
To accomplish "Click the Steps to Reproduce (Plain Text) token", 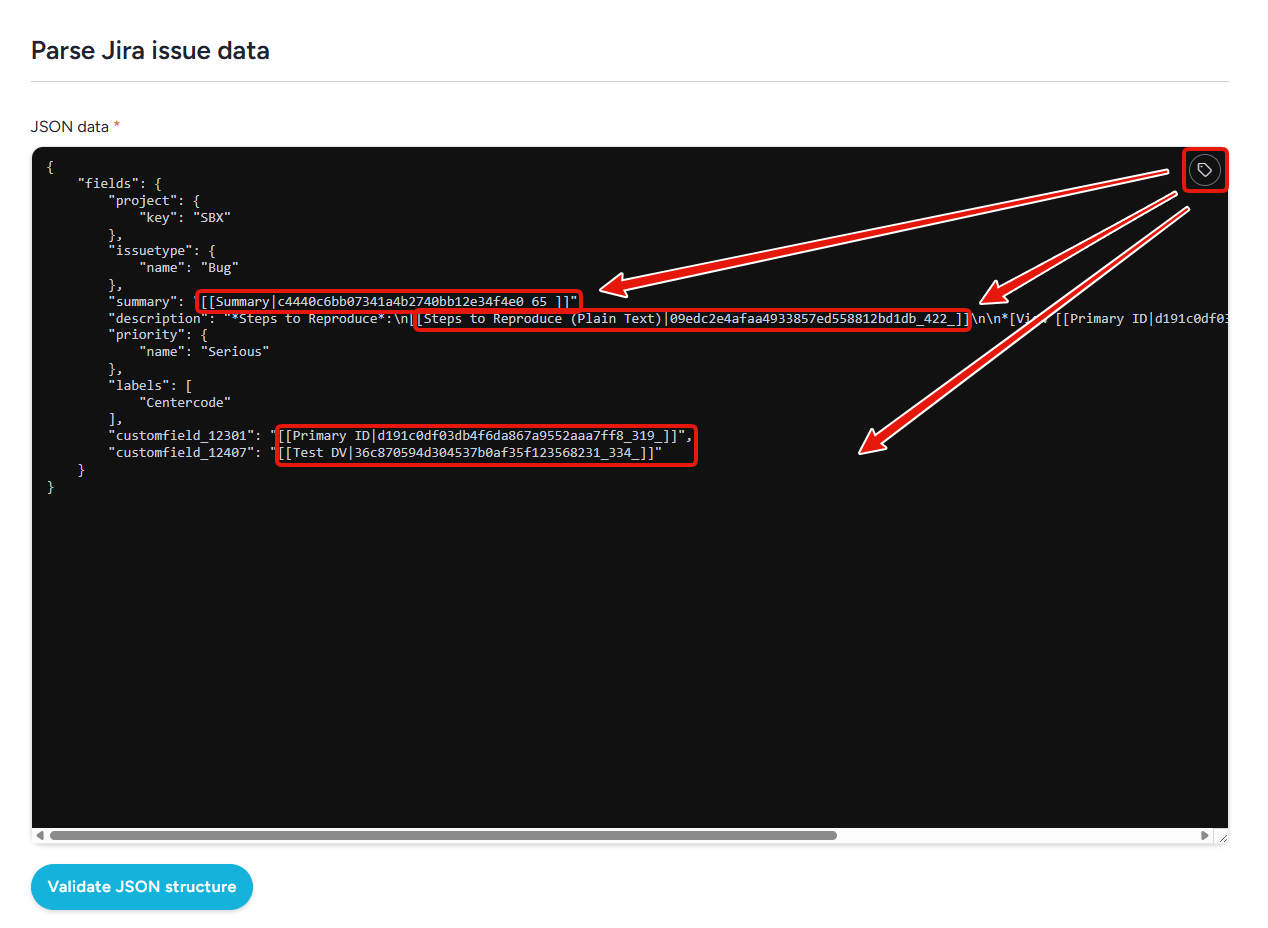I will click(692, 319).
